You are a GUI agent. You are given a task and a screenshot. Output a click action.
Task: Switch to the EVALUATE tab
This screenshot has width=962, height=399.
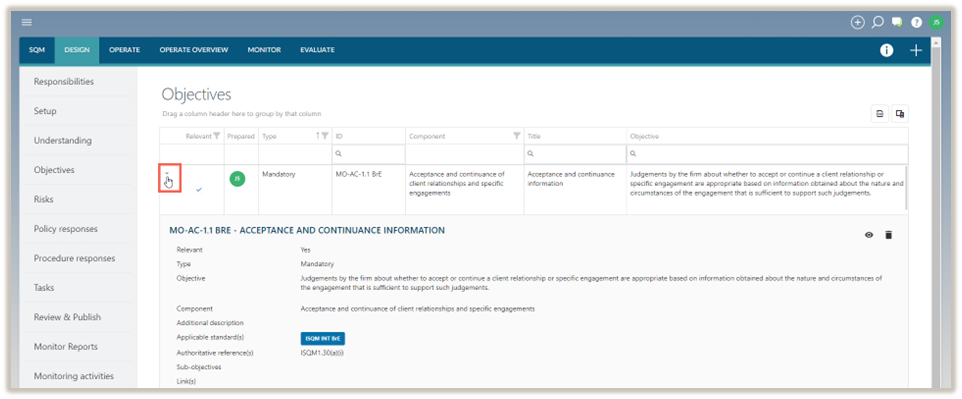[x=317, y=50]
